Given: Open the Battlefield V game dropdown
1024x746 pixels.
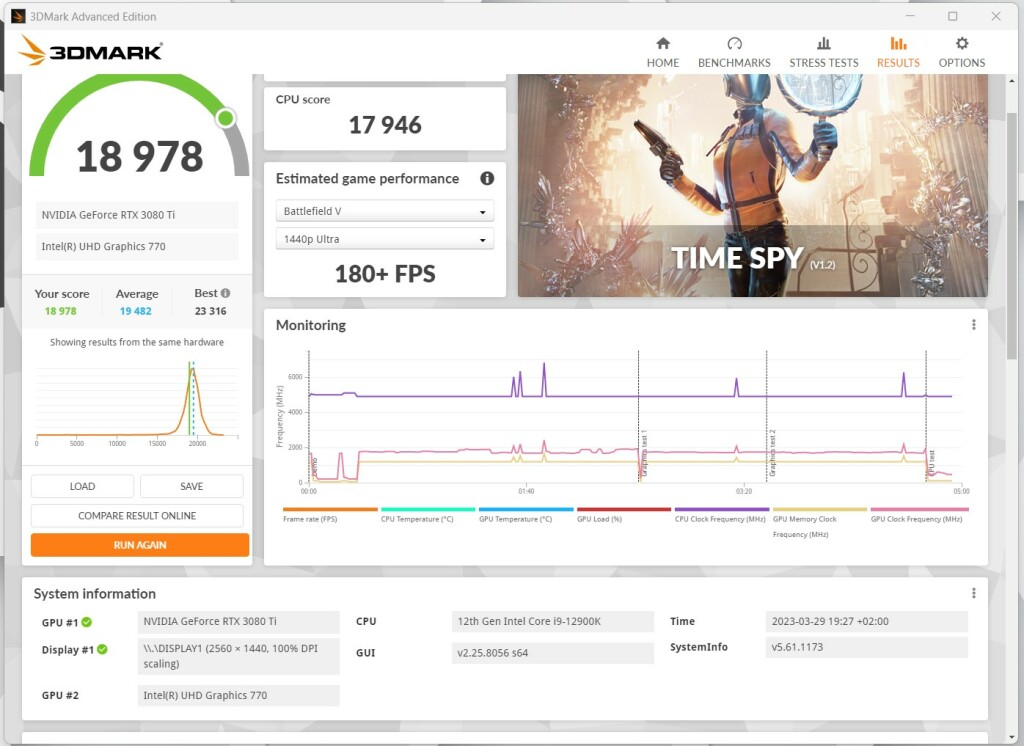Looking at the screenshot, I should [x=384, y=210].
